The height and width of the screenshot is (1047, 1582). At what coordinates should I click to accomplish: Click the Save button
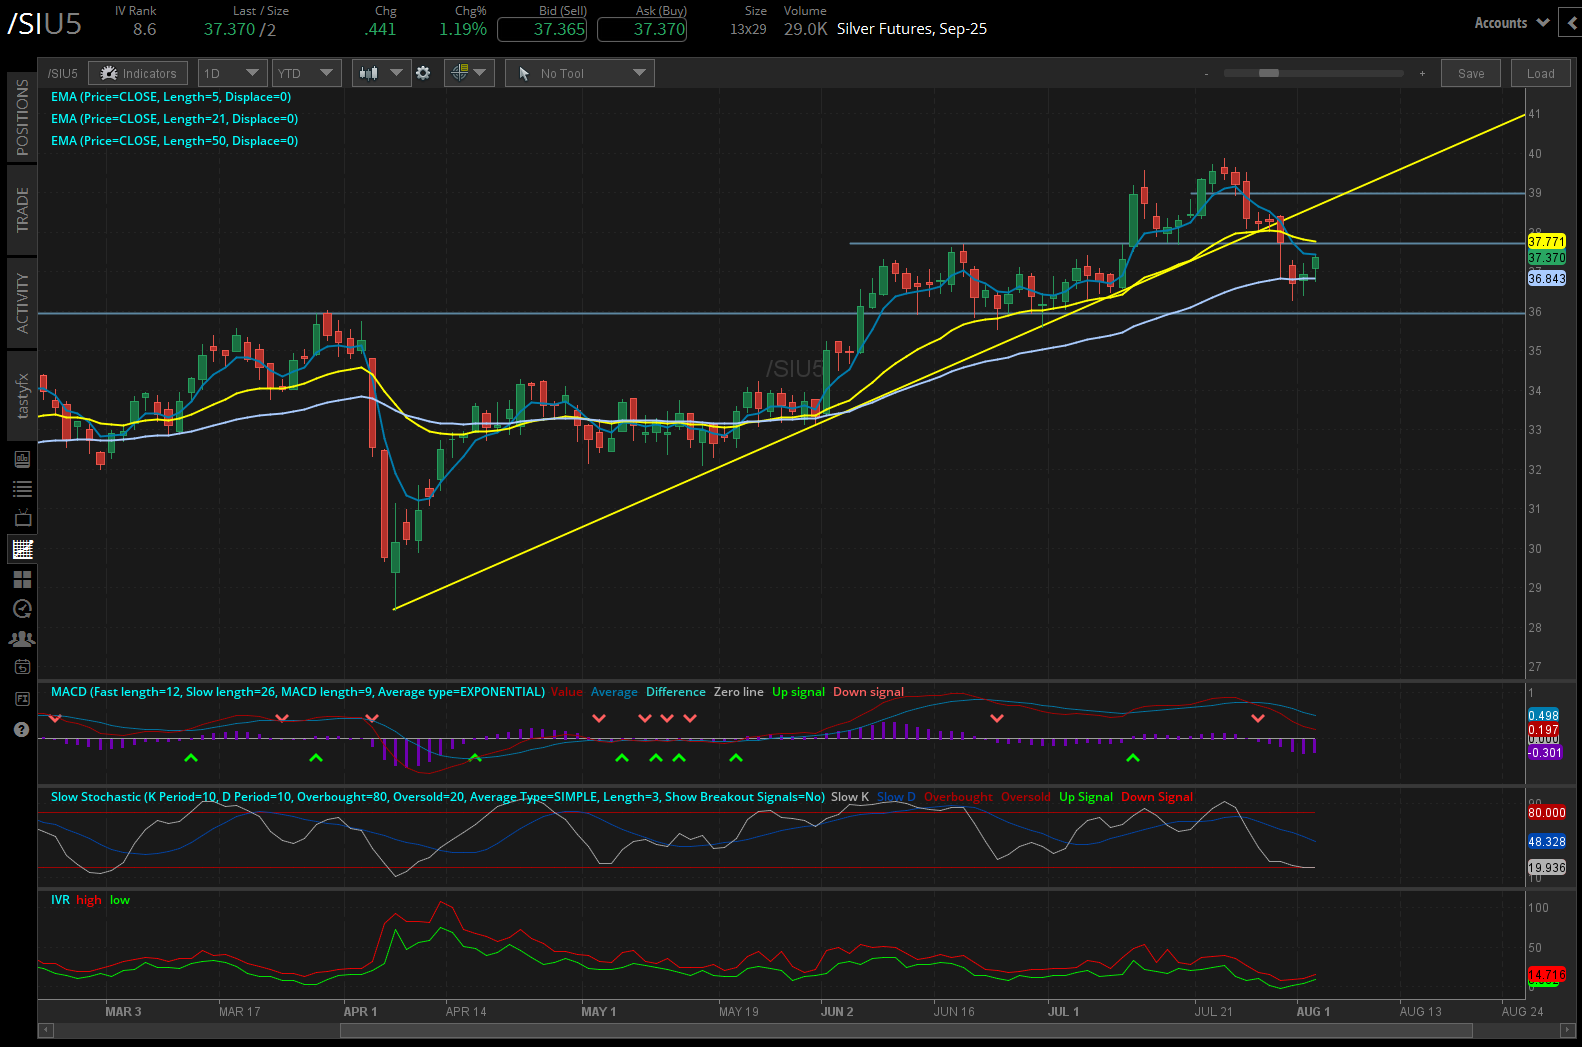[1471, 73]
